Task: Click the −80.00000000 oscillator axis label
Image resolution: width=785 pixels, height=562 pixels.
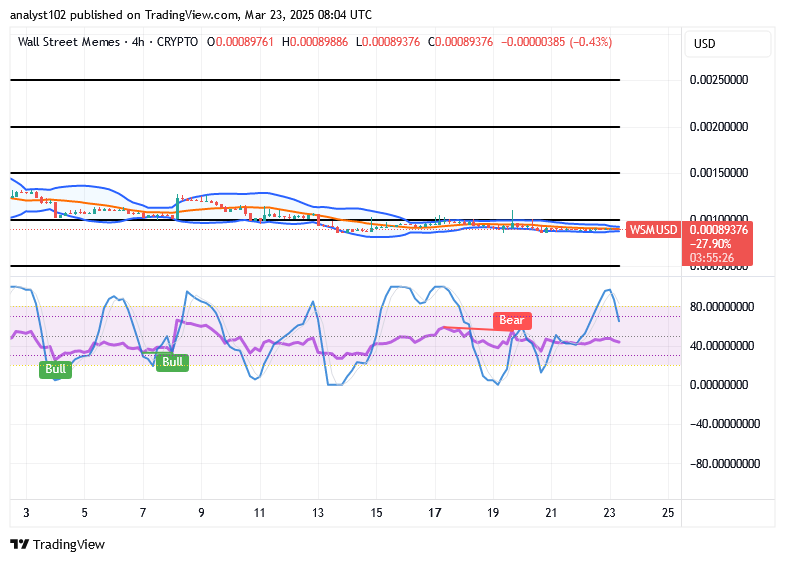Action: coord(725,464)
